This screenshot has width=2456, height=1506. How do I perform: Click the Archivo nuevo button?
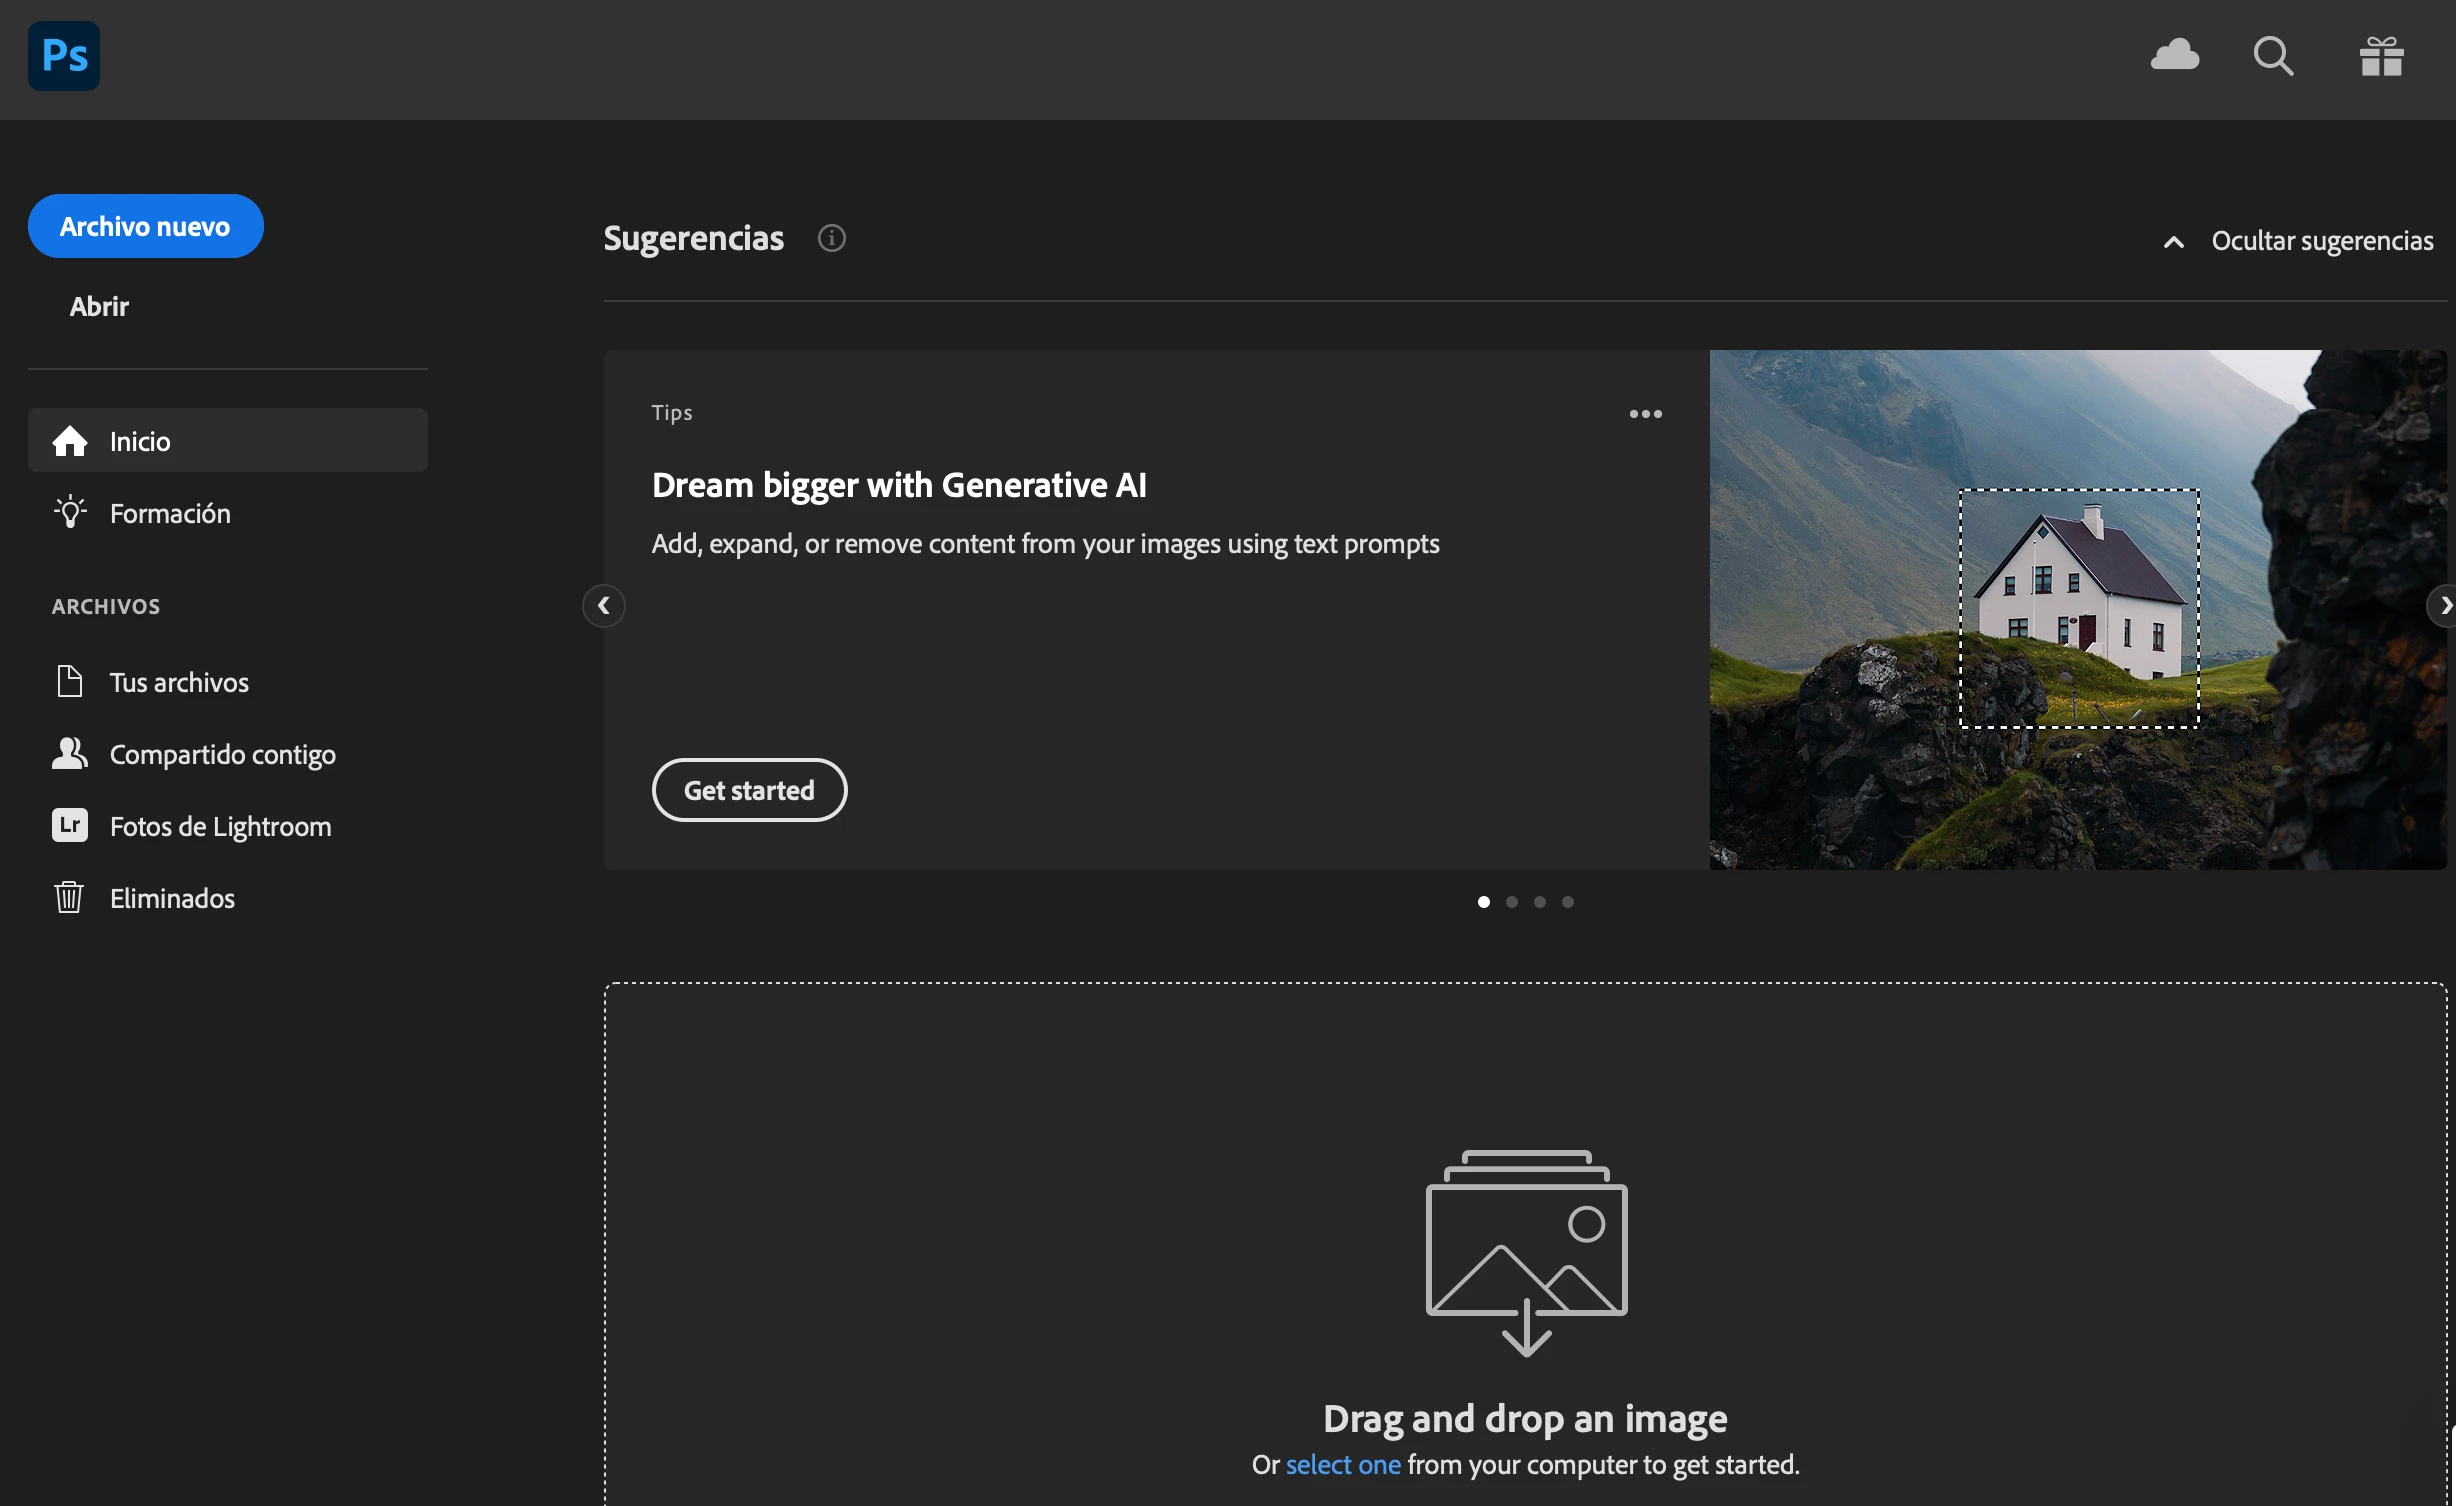(x=145, y=227)
